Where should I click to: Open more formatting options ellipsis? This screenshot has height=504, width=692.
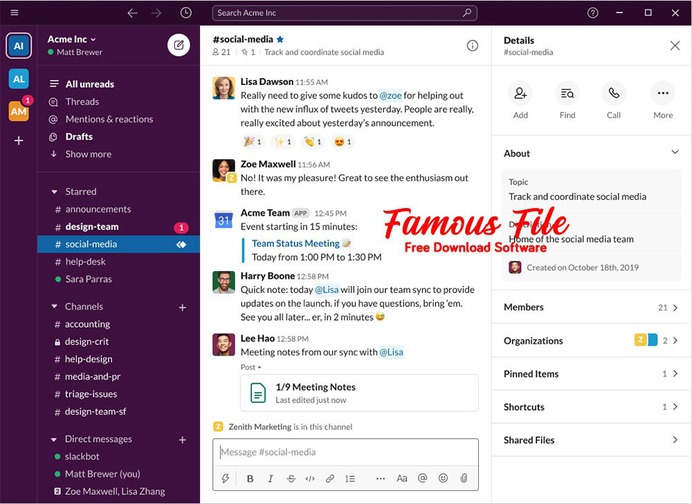(x=380, y=478)
